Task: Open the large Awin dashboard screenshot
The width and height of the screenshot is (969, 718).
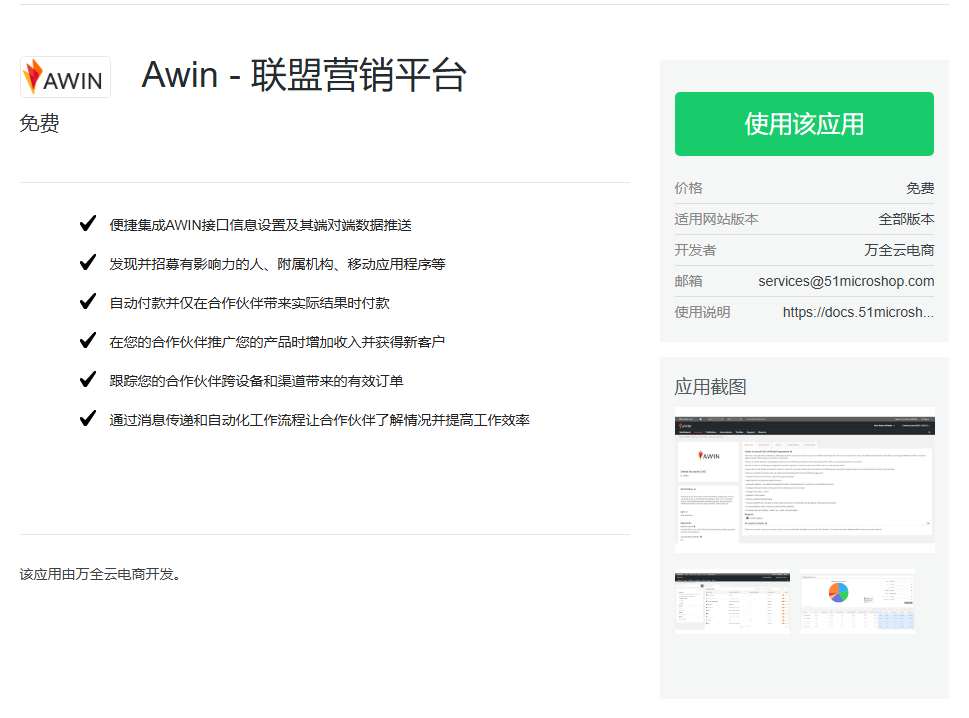Action: (x=804, y=480)
